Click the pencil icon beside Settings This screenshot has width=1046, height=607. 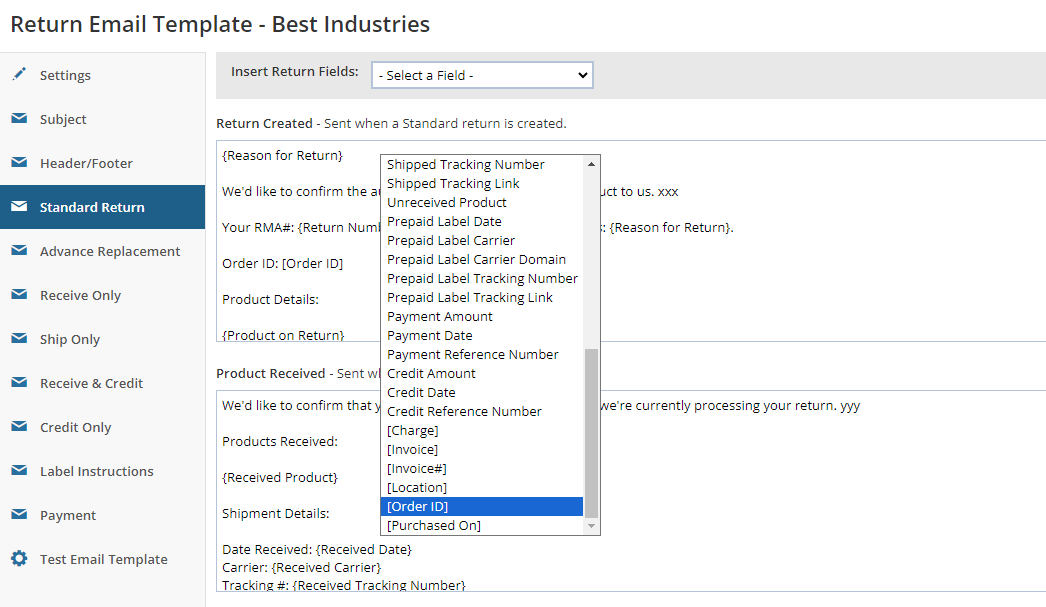tap(19, 75)
